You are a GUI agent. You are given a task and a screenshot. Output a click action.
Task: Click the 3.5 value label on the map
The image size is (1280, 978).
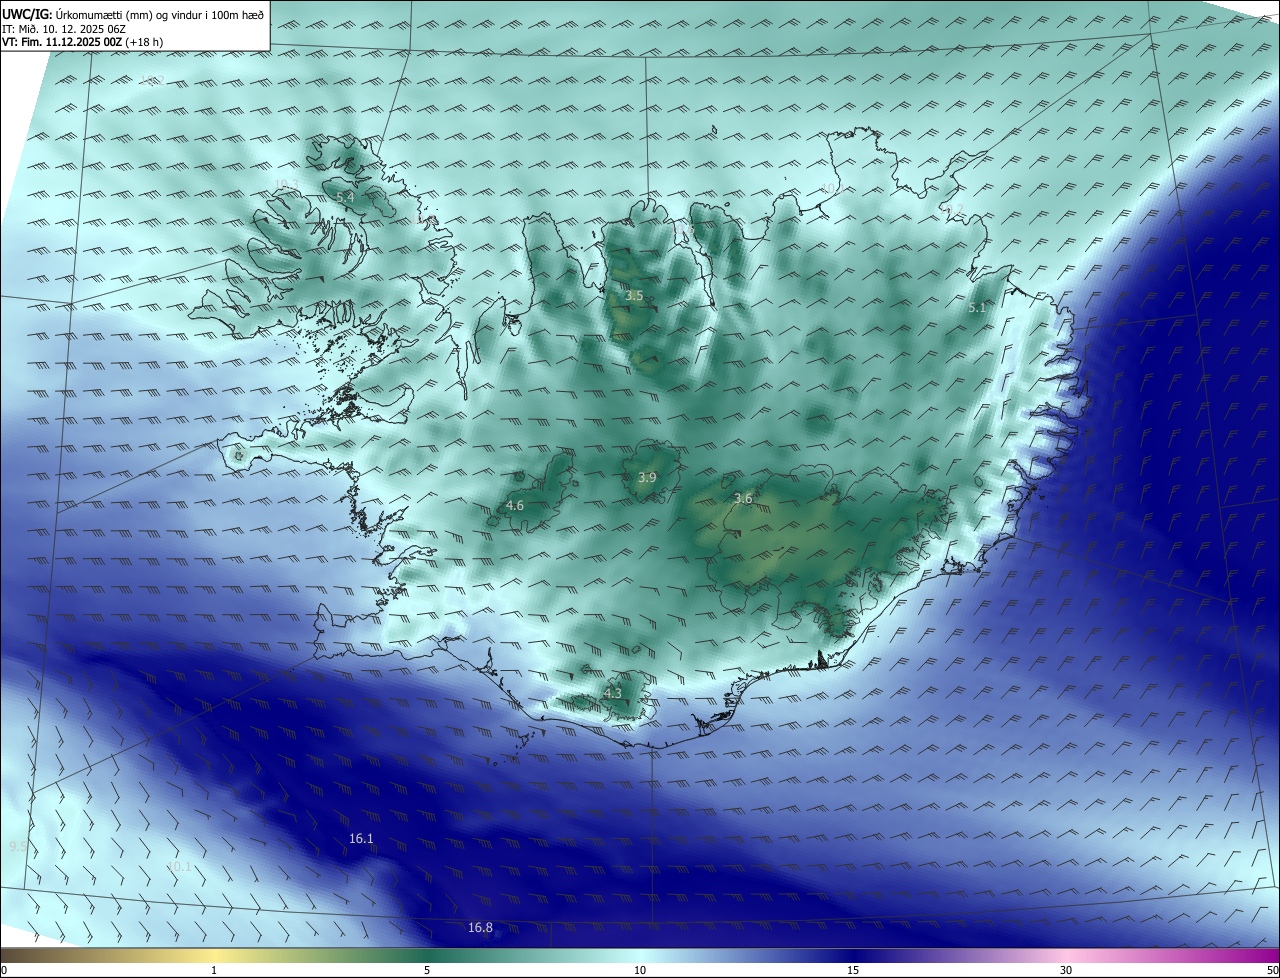point(634,296)
